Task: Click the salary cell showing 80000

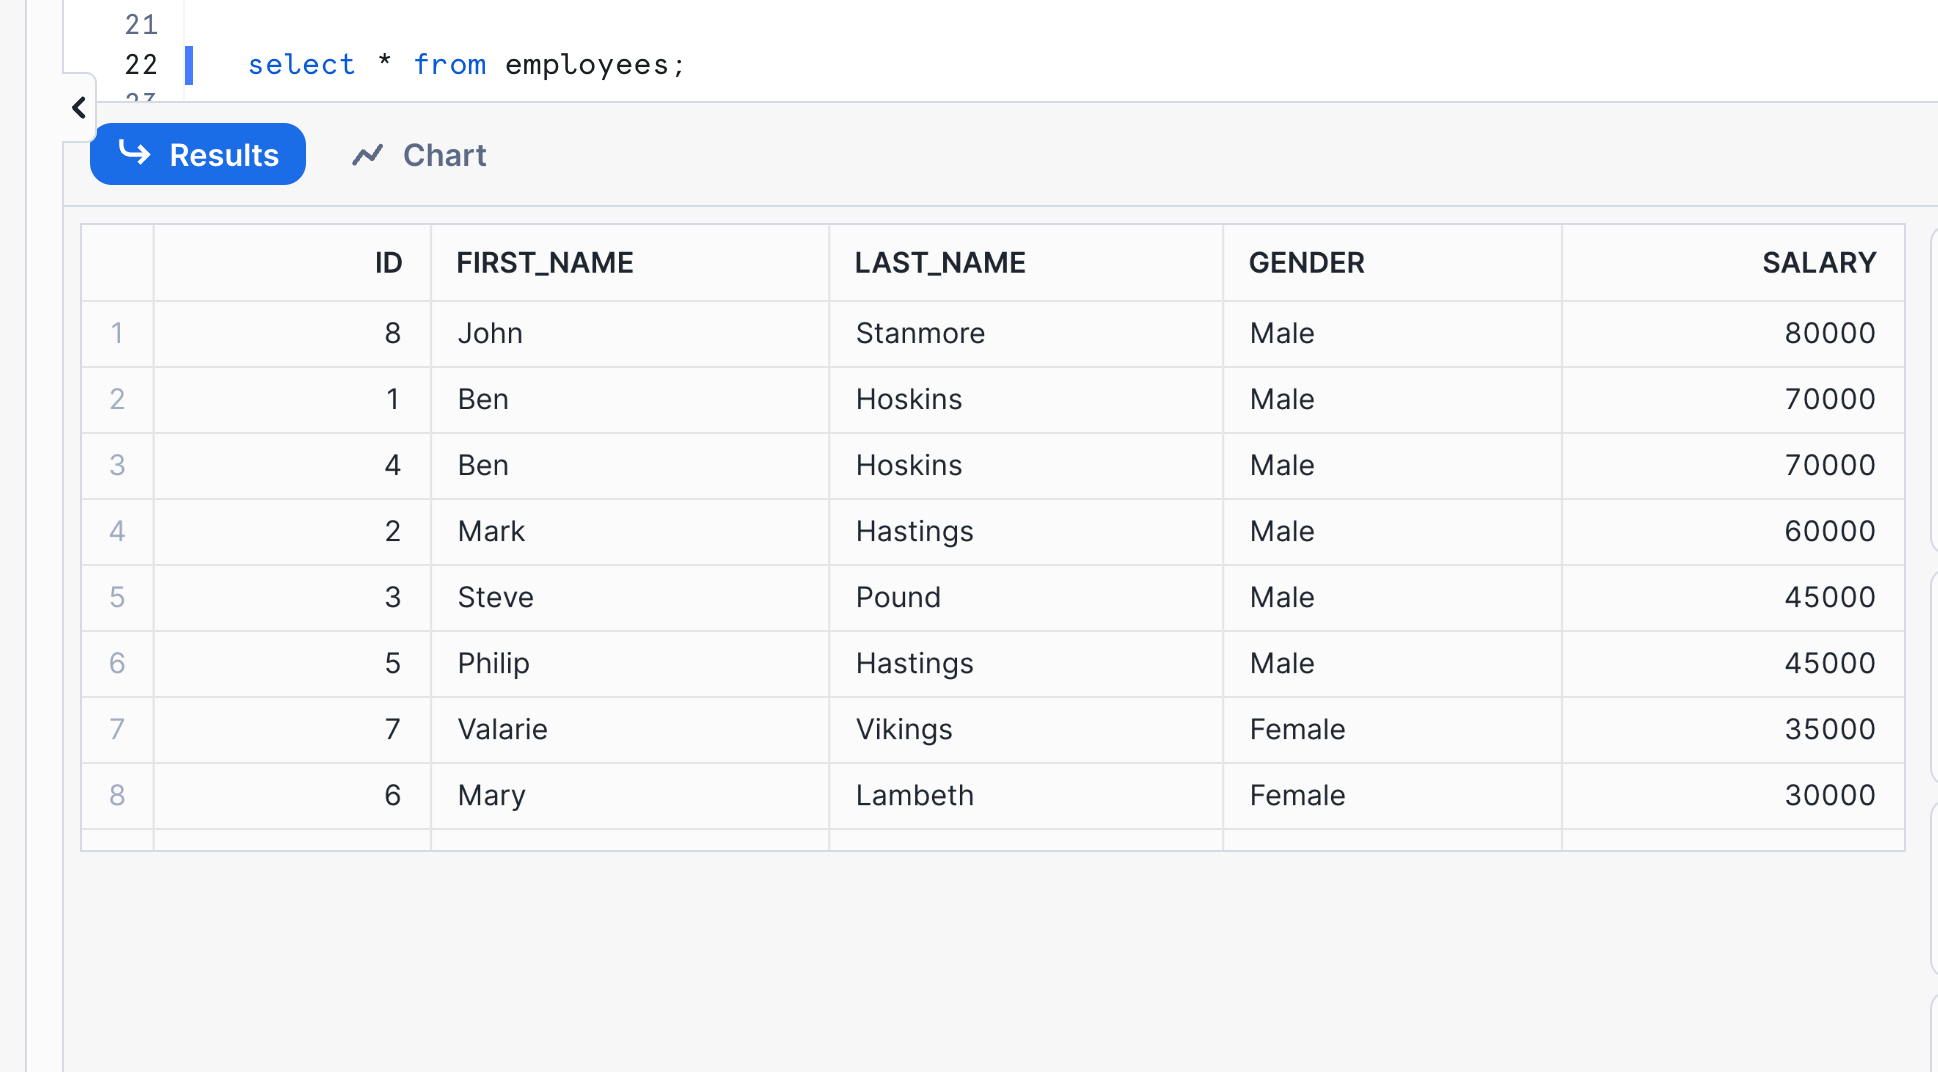Action: point(1733,333)
